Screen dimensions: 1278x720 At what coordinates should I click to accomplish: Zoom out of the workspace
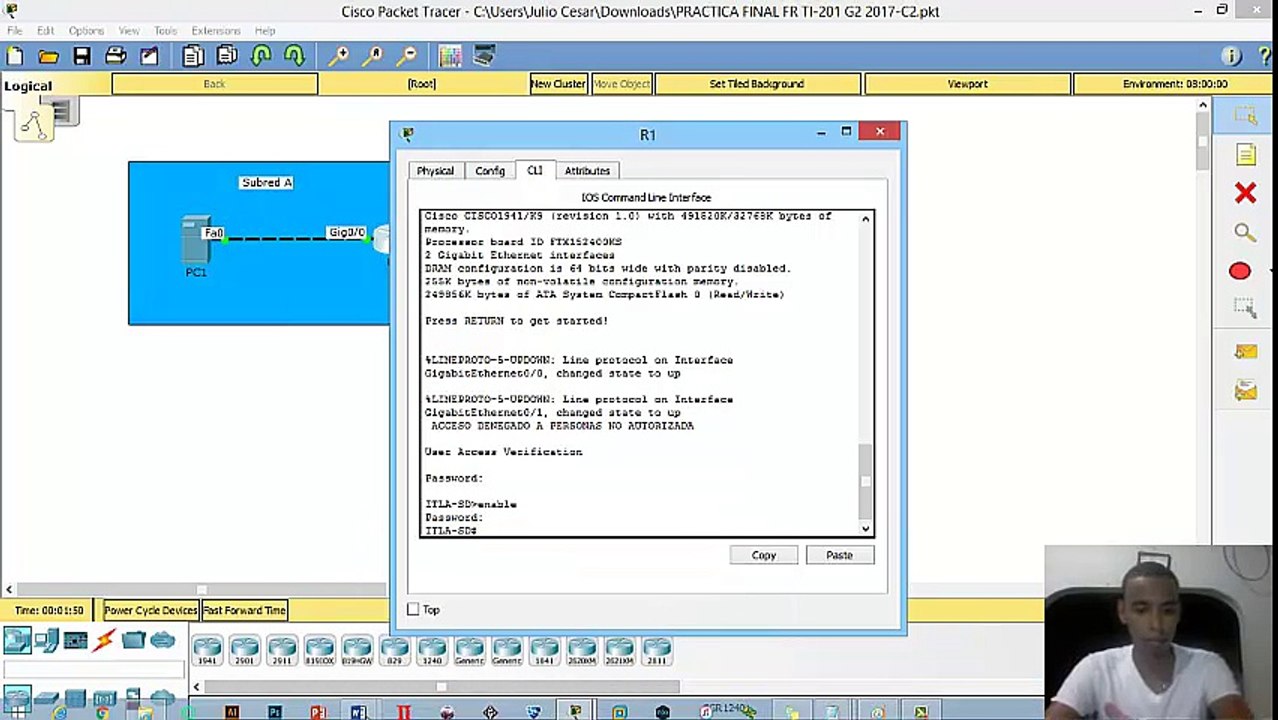tap(406, 56)
